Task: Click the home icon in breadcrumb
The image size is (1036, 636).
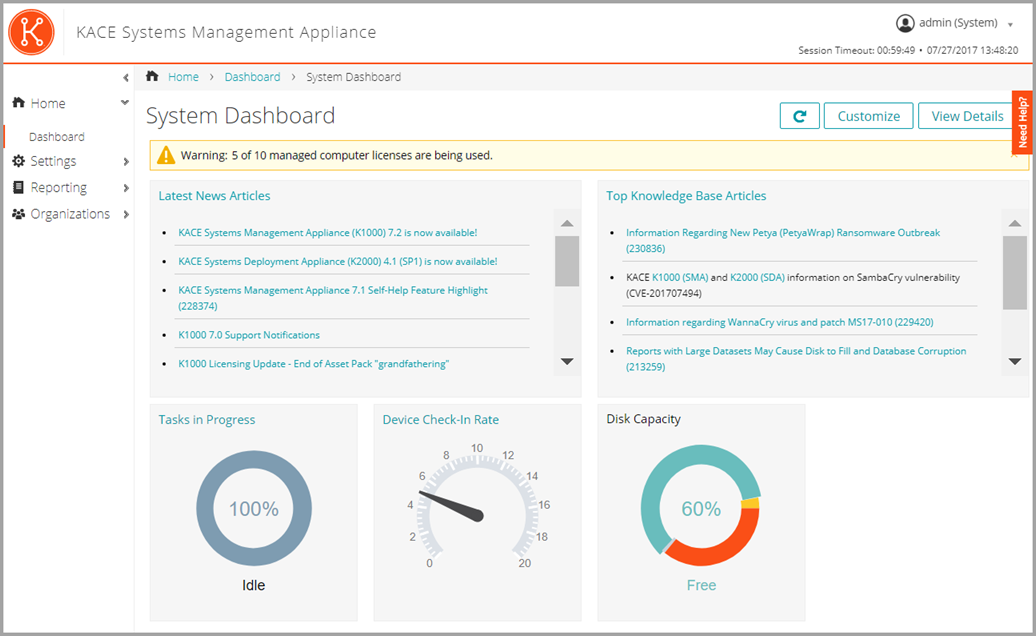Action: [153, 77]
